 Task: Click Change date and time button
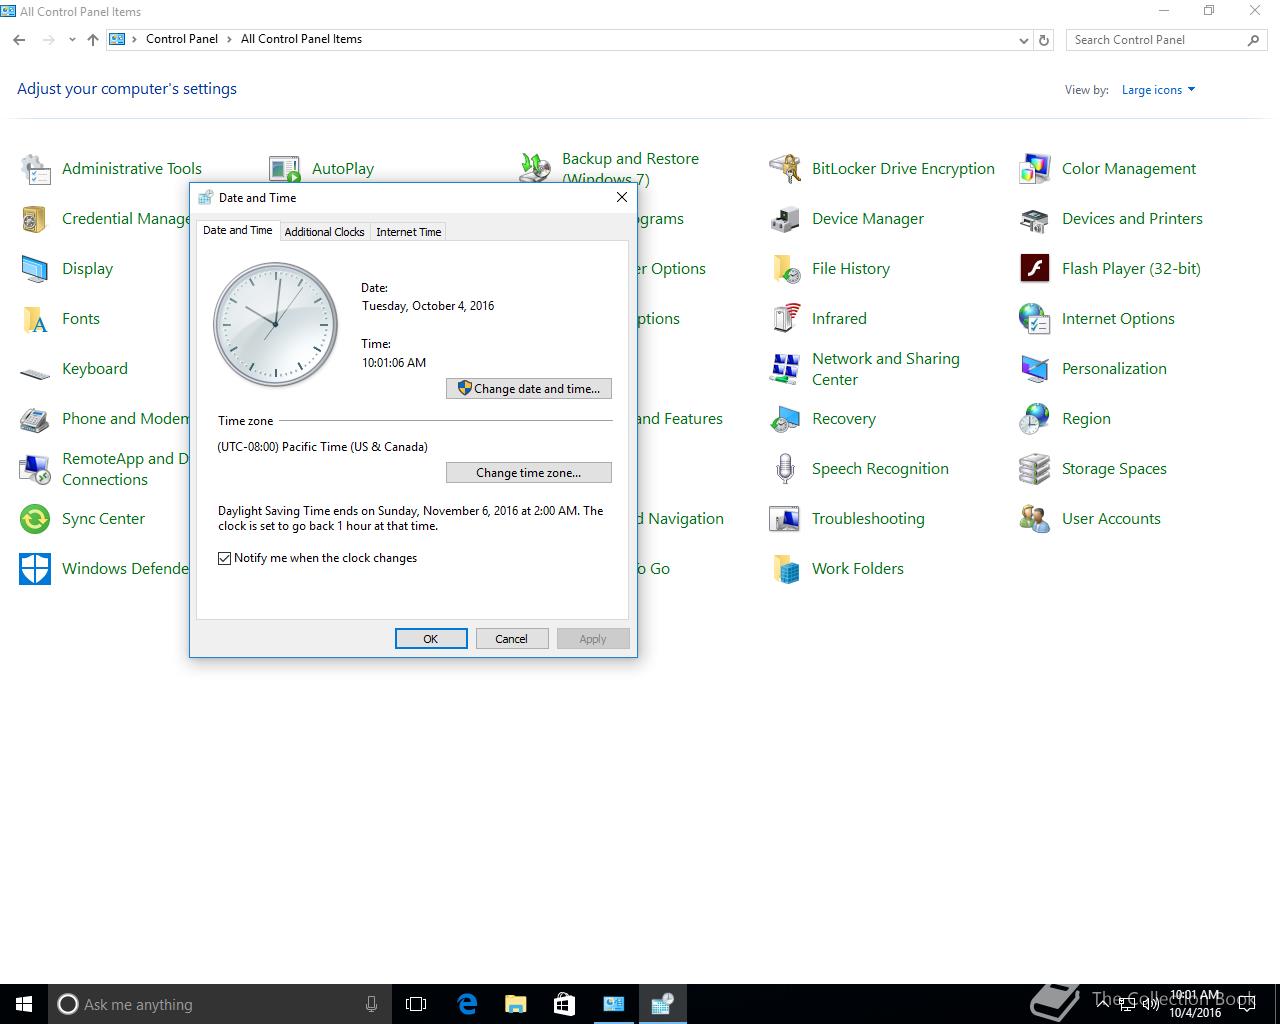coord(529,389)
